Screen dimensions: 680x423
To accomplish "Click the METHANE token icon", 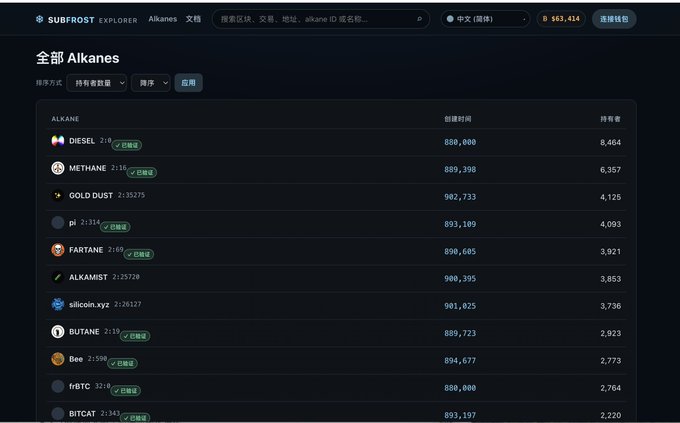I will [x=58, y=168].
